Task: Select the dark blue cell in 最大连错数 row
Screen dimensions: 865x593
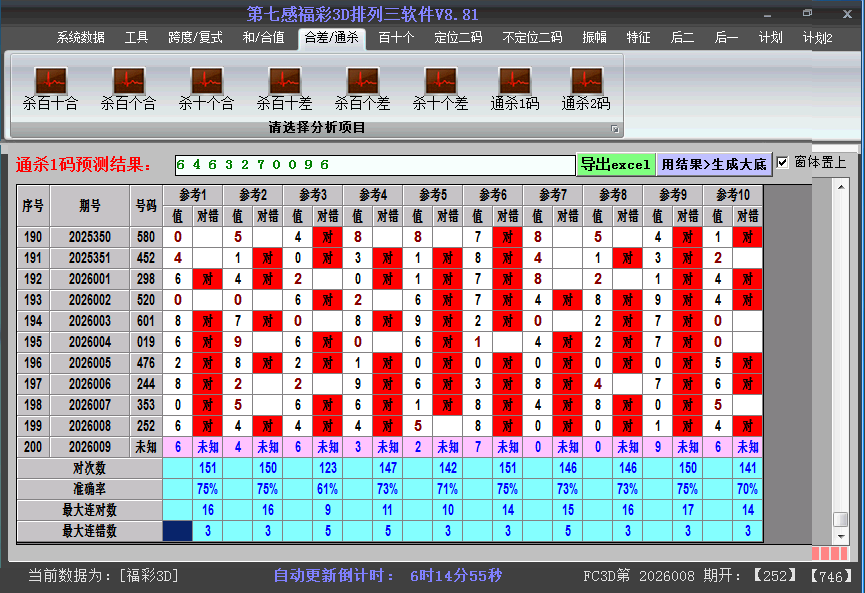Action: click(178, 531)
